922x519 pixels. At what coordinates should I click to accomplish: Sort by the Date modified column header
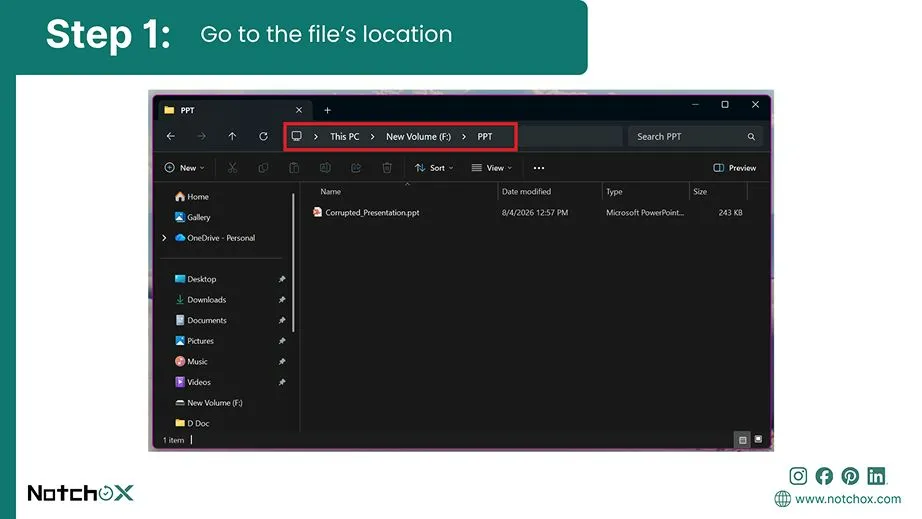pyautogui.click(x=526, y=192)
